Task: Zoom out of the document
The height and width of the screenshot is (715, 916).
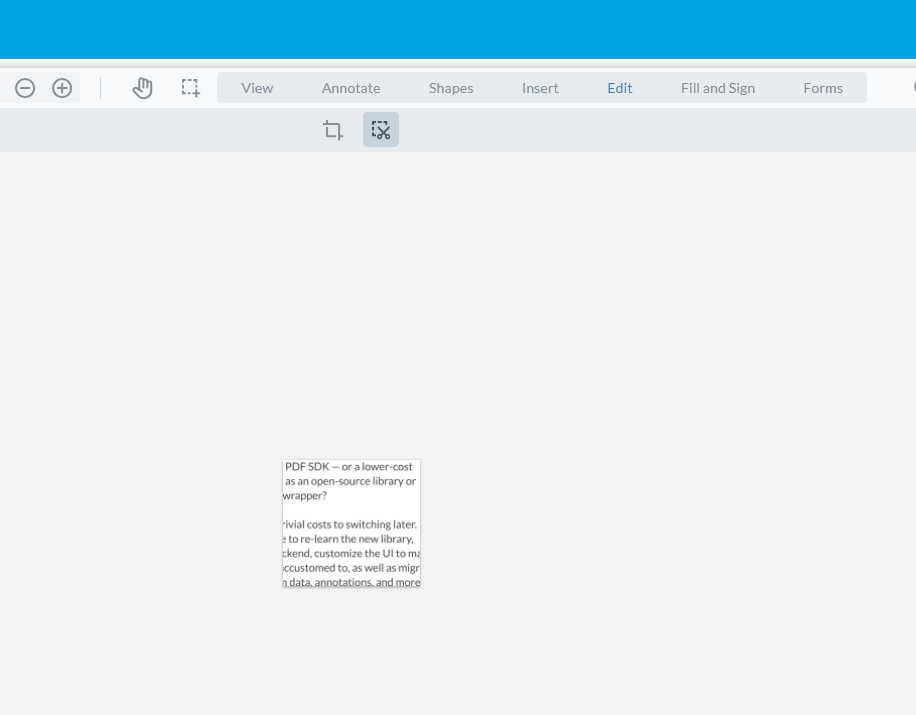Action: pos(25,88)
